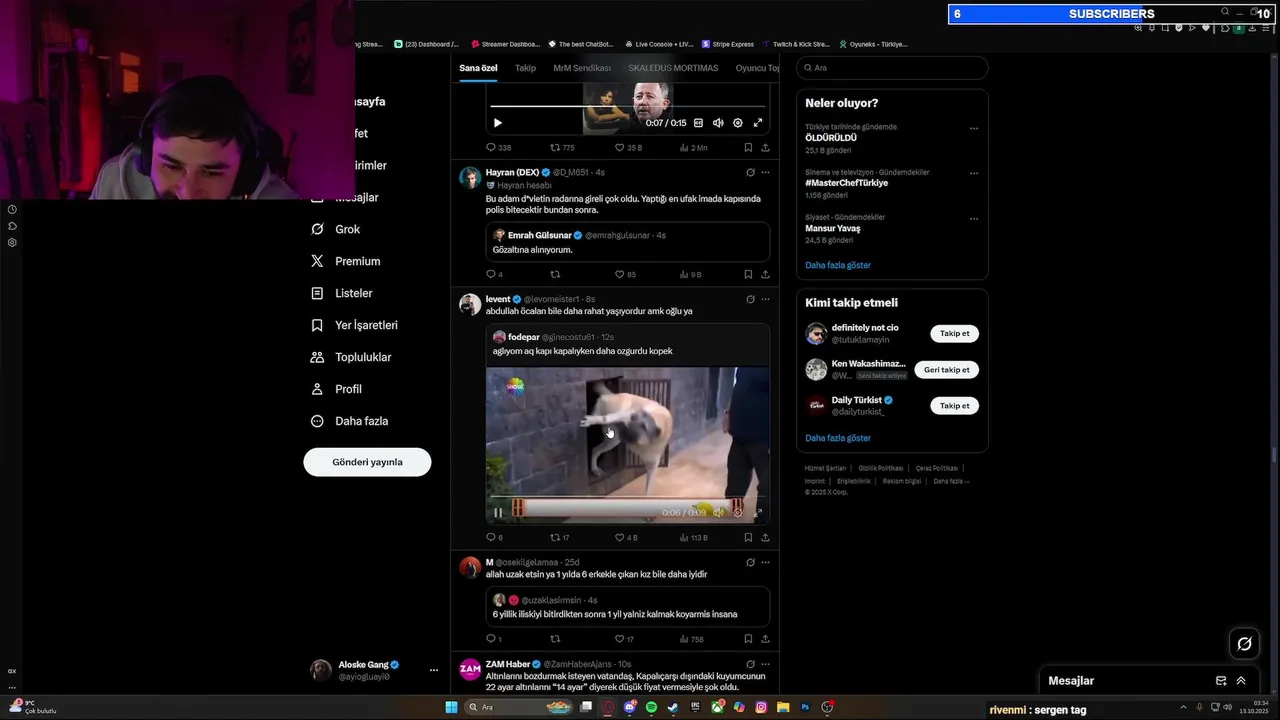The height and width of the screenshot is (720, 1280).
Task: Expand the Mesajlar panel
Action: 1241,681
